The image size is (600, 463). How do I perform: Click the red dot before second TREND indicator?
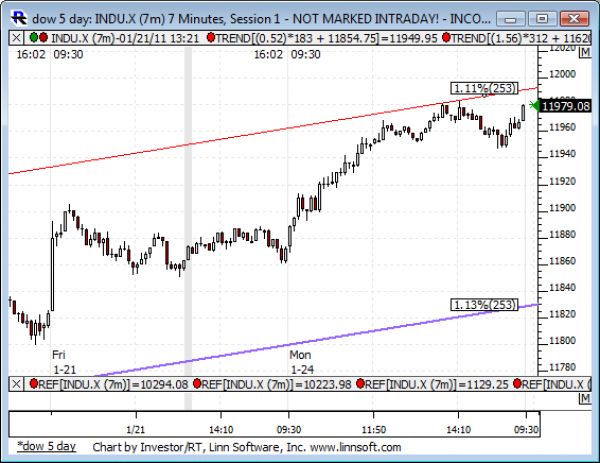coord(446,37)
